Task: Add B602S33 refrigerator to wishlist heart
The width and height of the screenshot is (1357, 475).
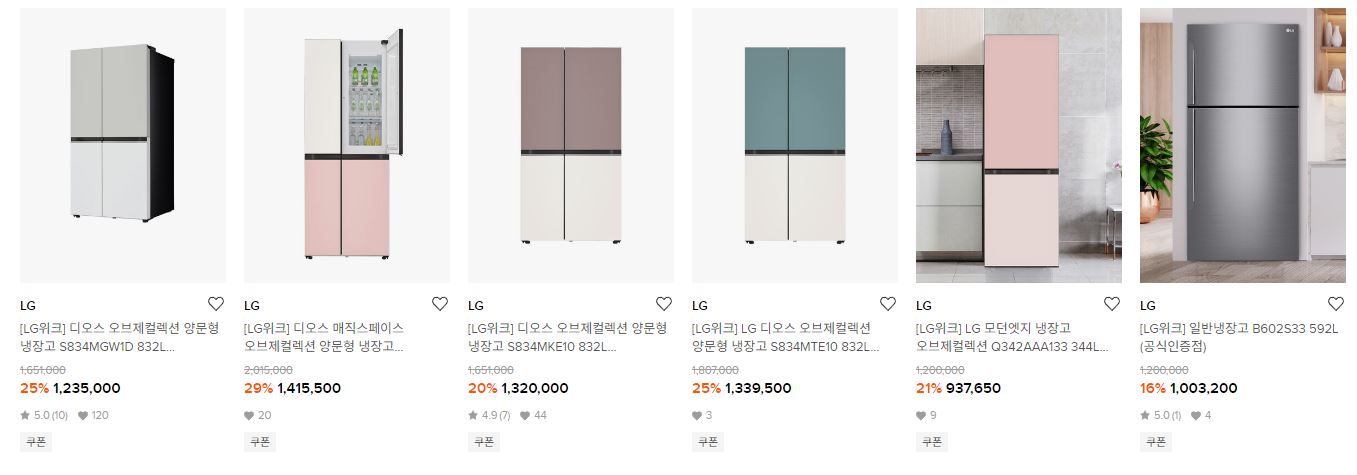Action: click(1336, 304)
